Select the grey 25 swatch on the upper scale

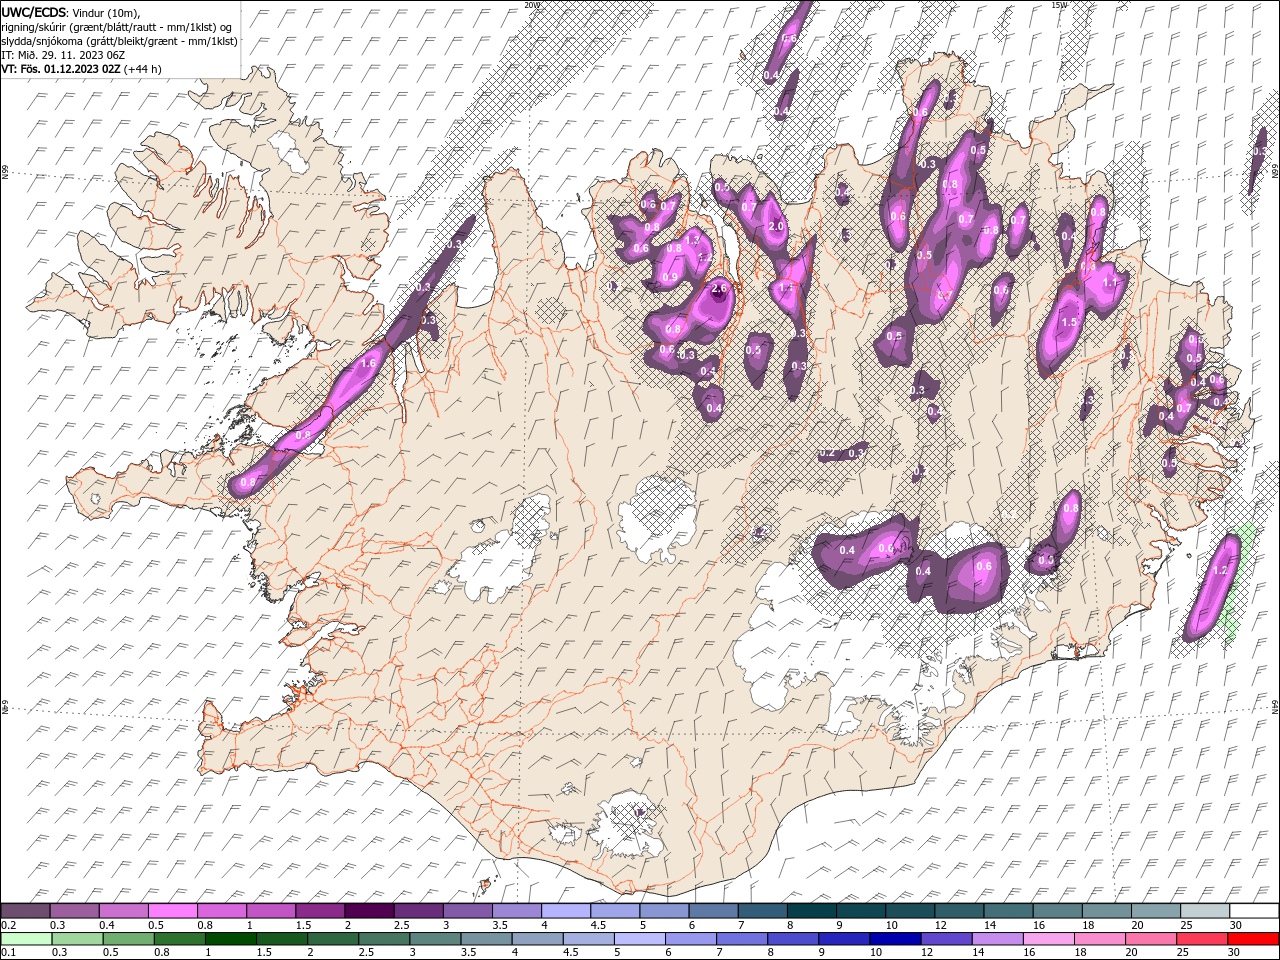[1204, 910]
